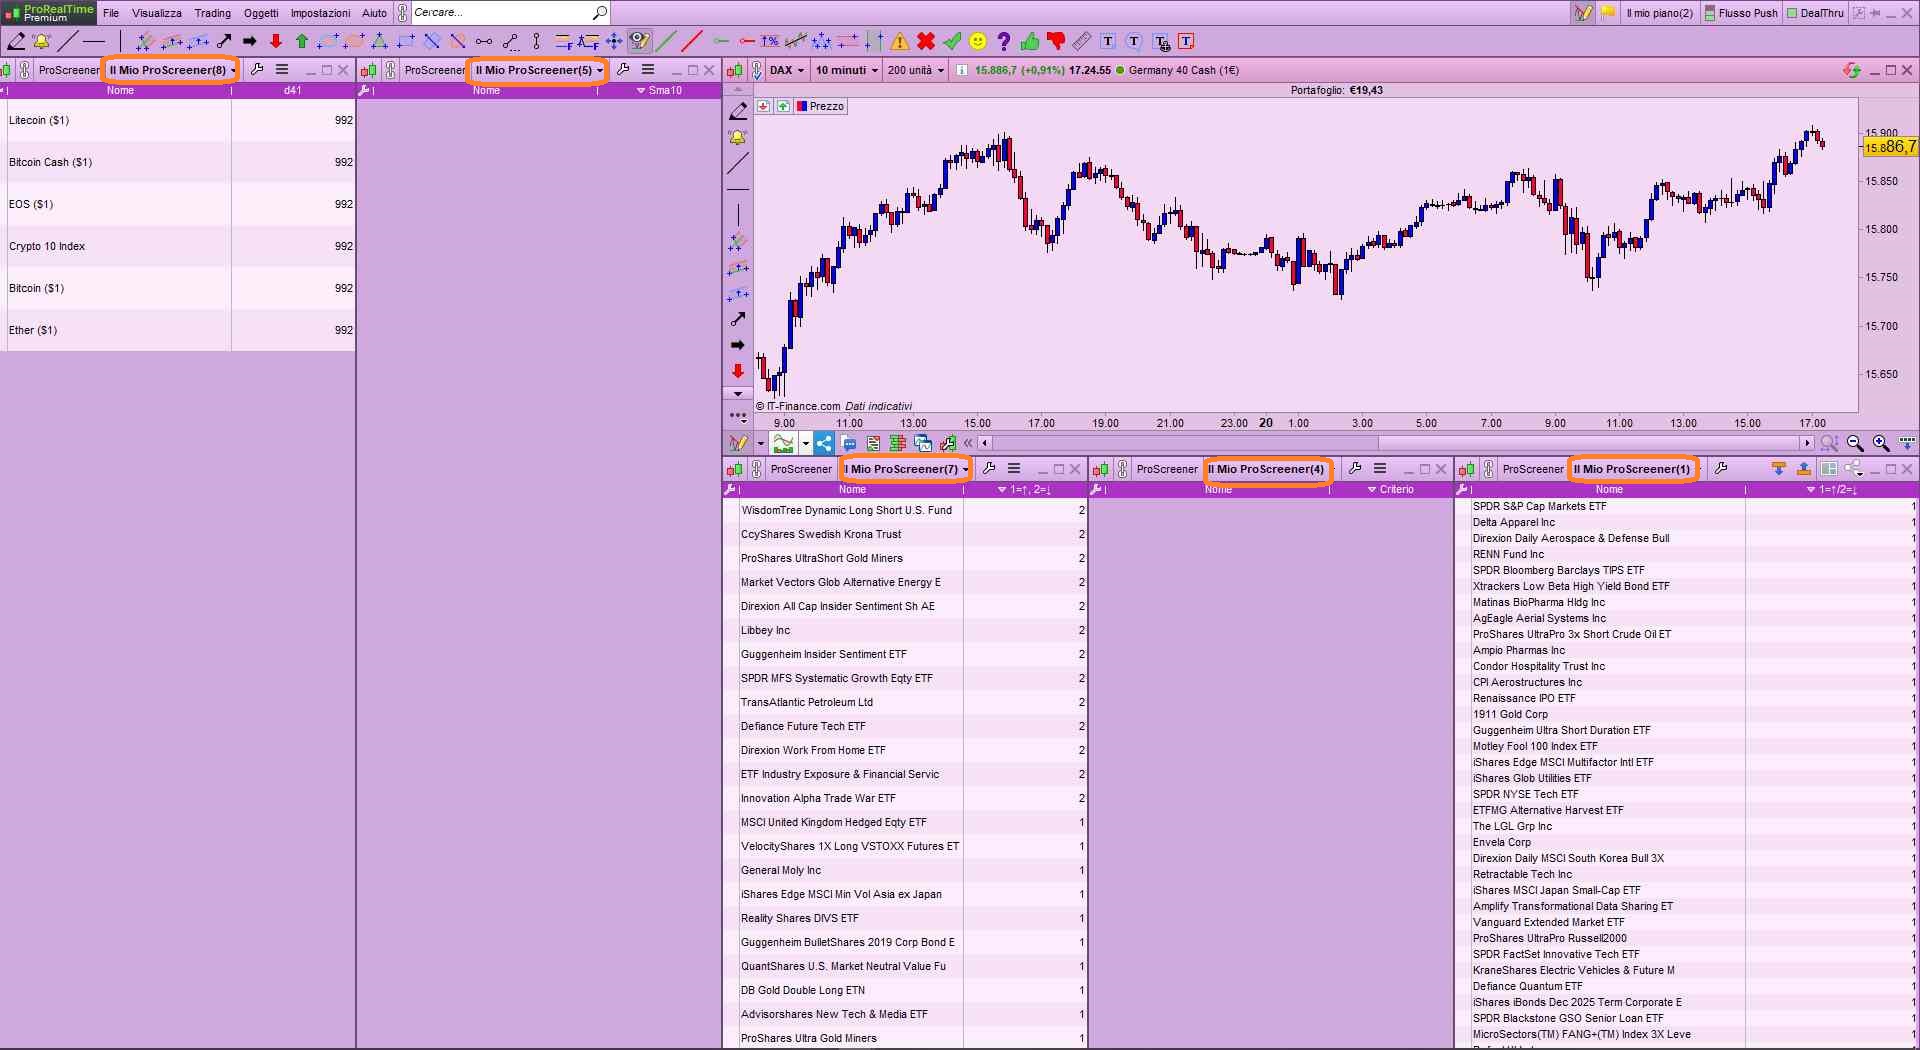Expand the chart sidebar tools down arrow
Screen dimensions: 1920x1050
tap(738, 394)
